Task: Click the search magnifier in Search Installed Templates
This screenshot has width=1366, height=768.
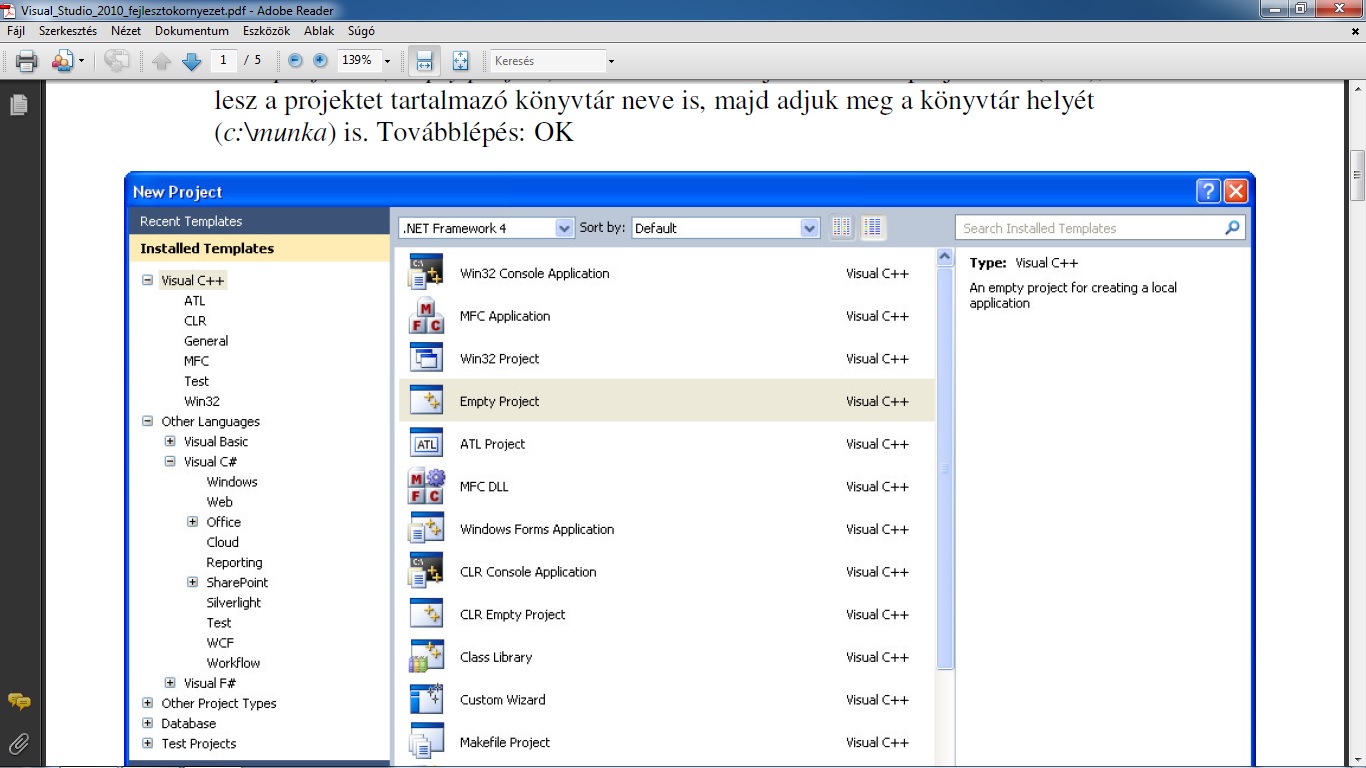Action: click(1232, 228)
